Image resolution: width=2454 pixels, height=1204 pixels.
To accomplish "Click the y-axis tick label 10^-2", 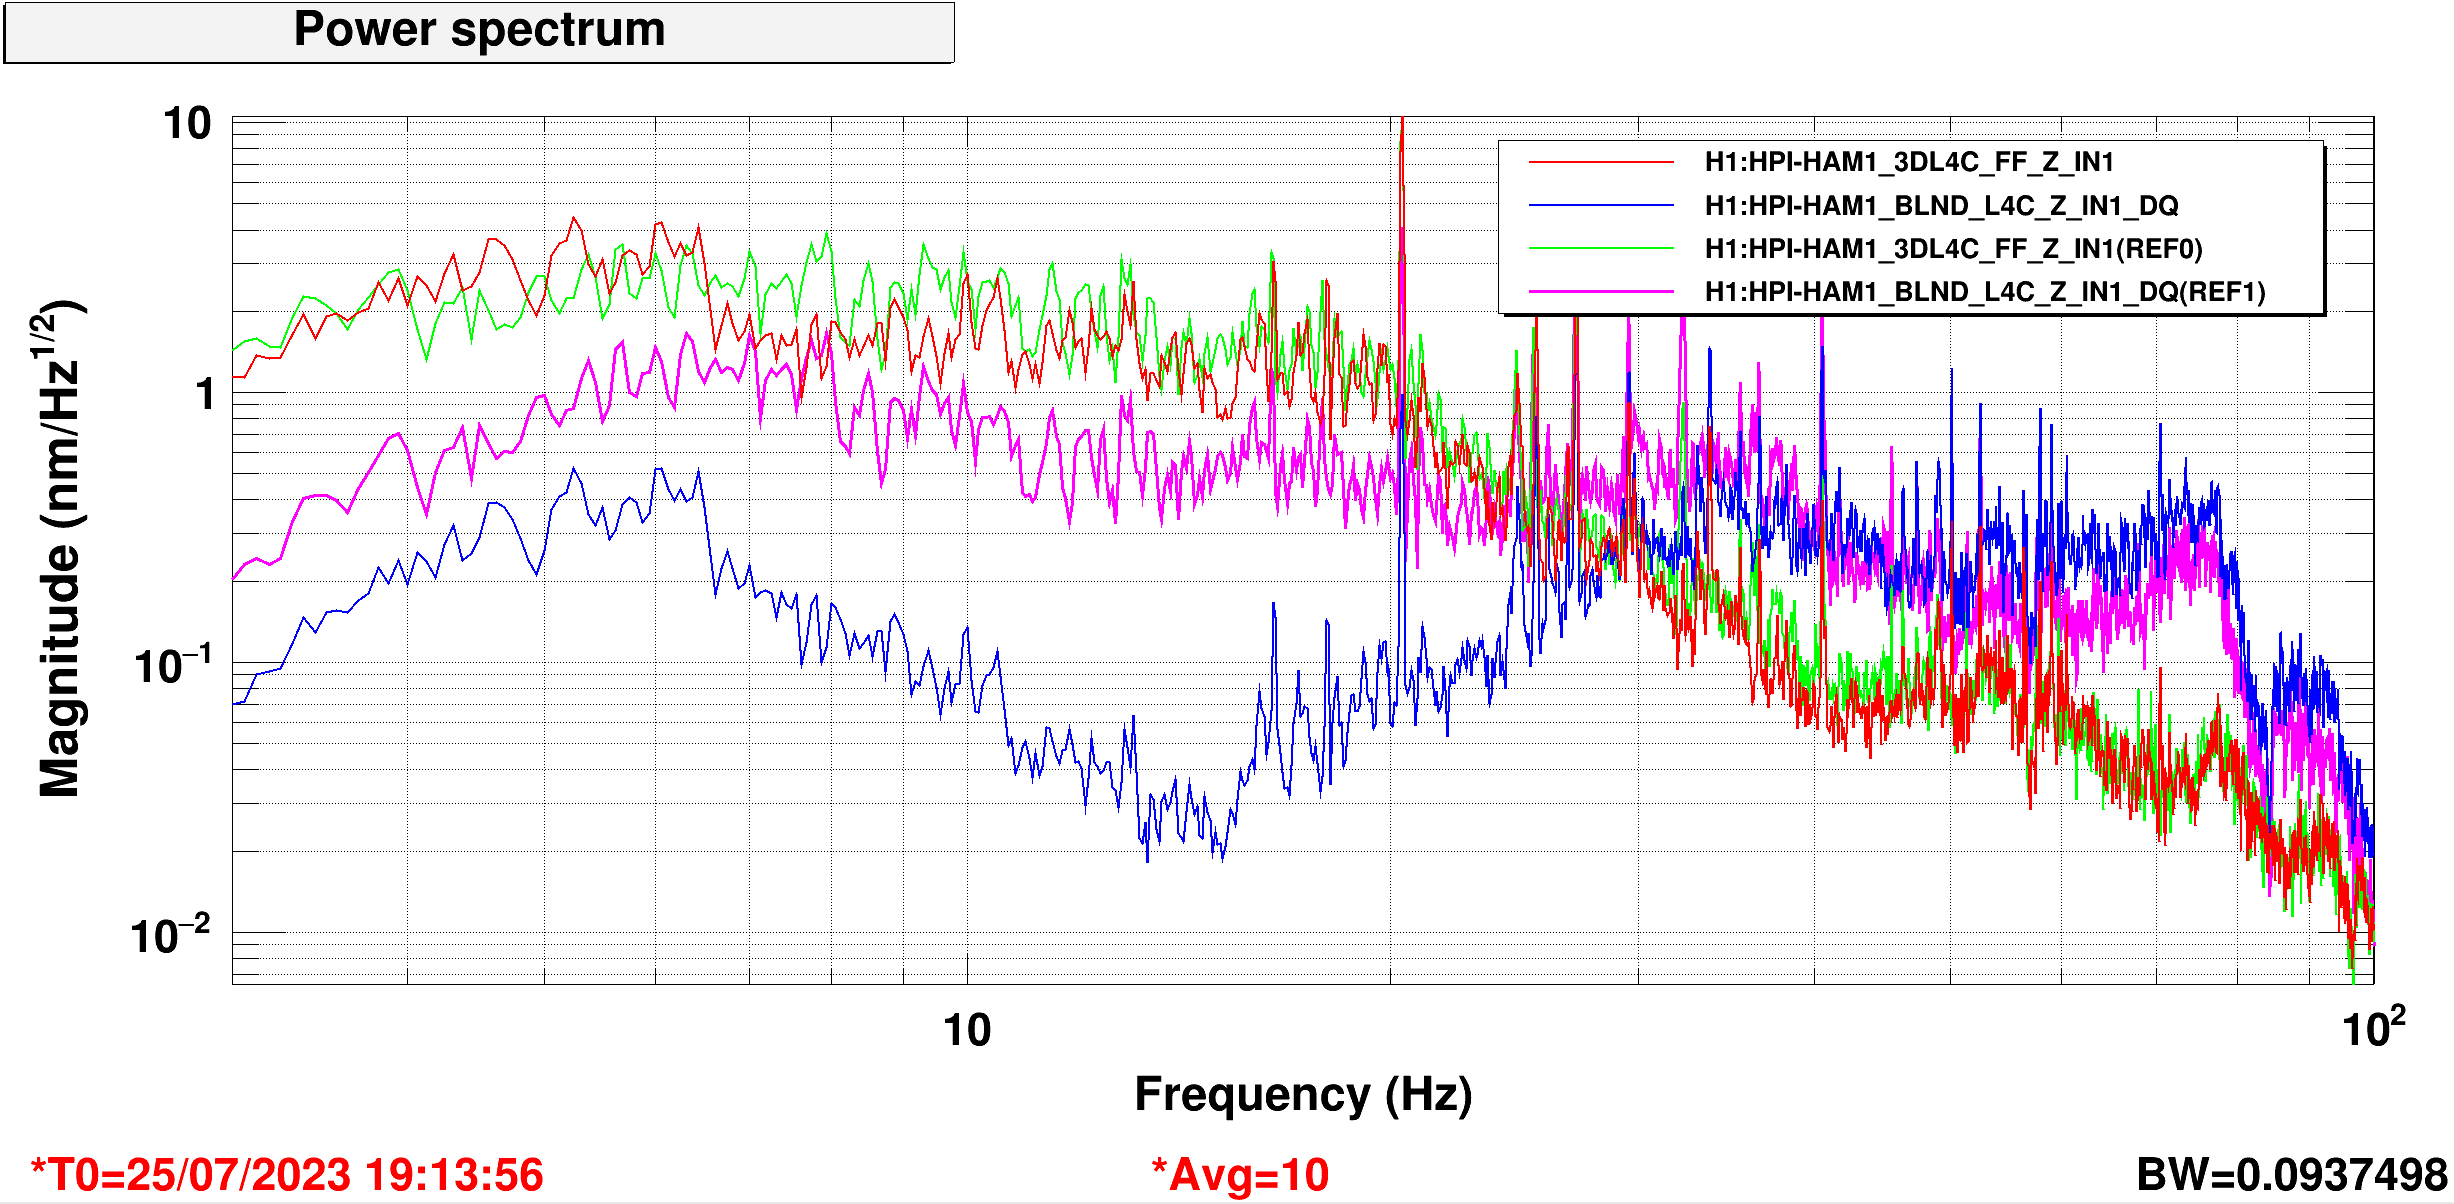I will click(x=171, y=935).
